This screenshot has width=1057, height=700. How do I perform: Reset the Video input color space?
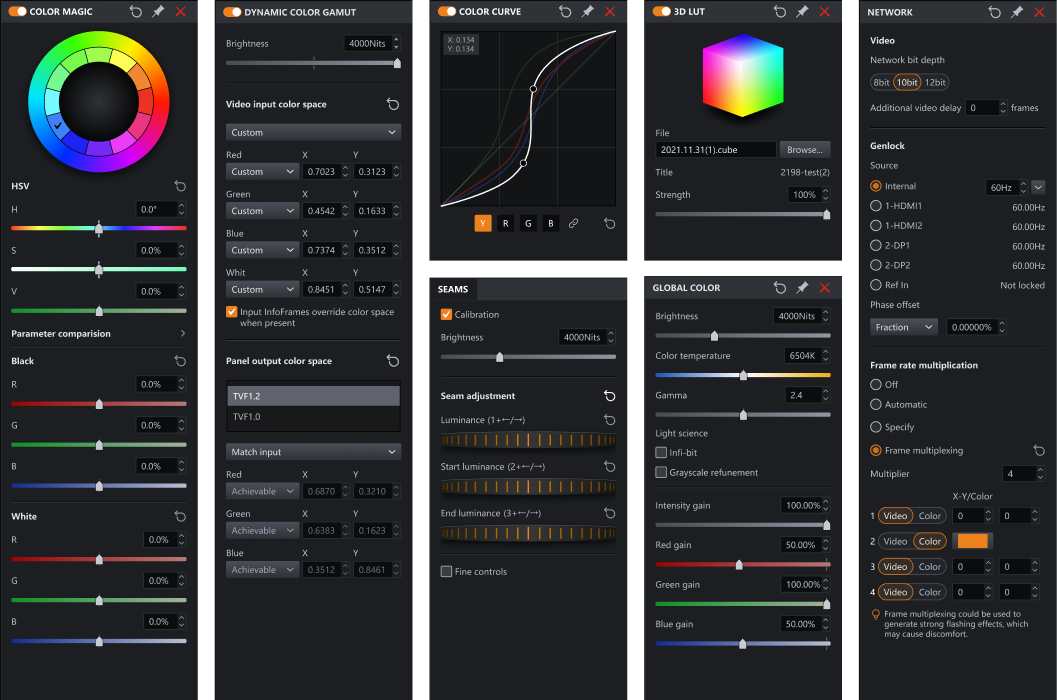tap(392, 103)
